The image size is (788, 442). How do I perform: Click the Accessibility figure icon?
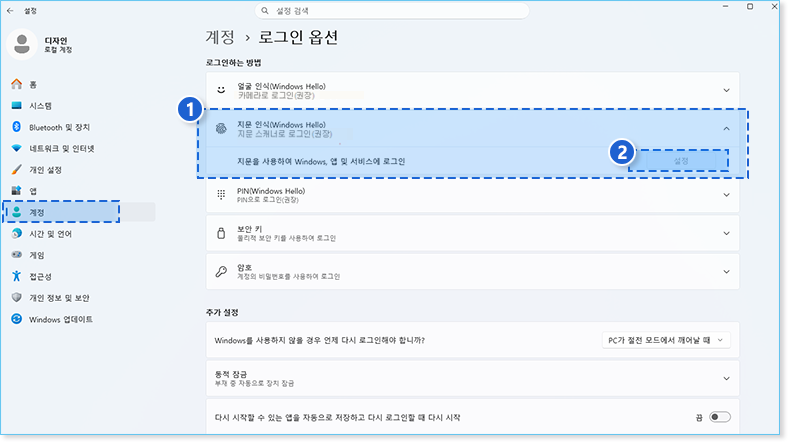(17, 276)
